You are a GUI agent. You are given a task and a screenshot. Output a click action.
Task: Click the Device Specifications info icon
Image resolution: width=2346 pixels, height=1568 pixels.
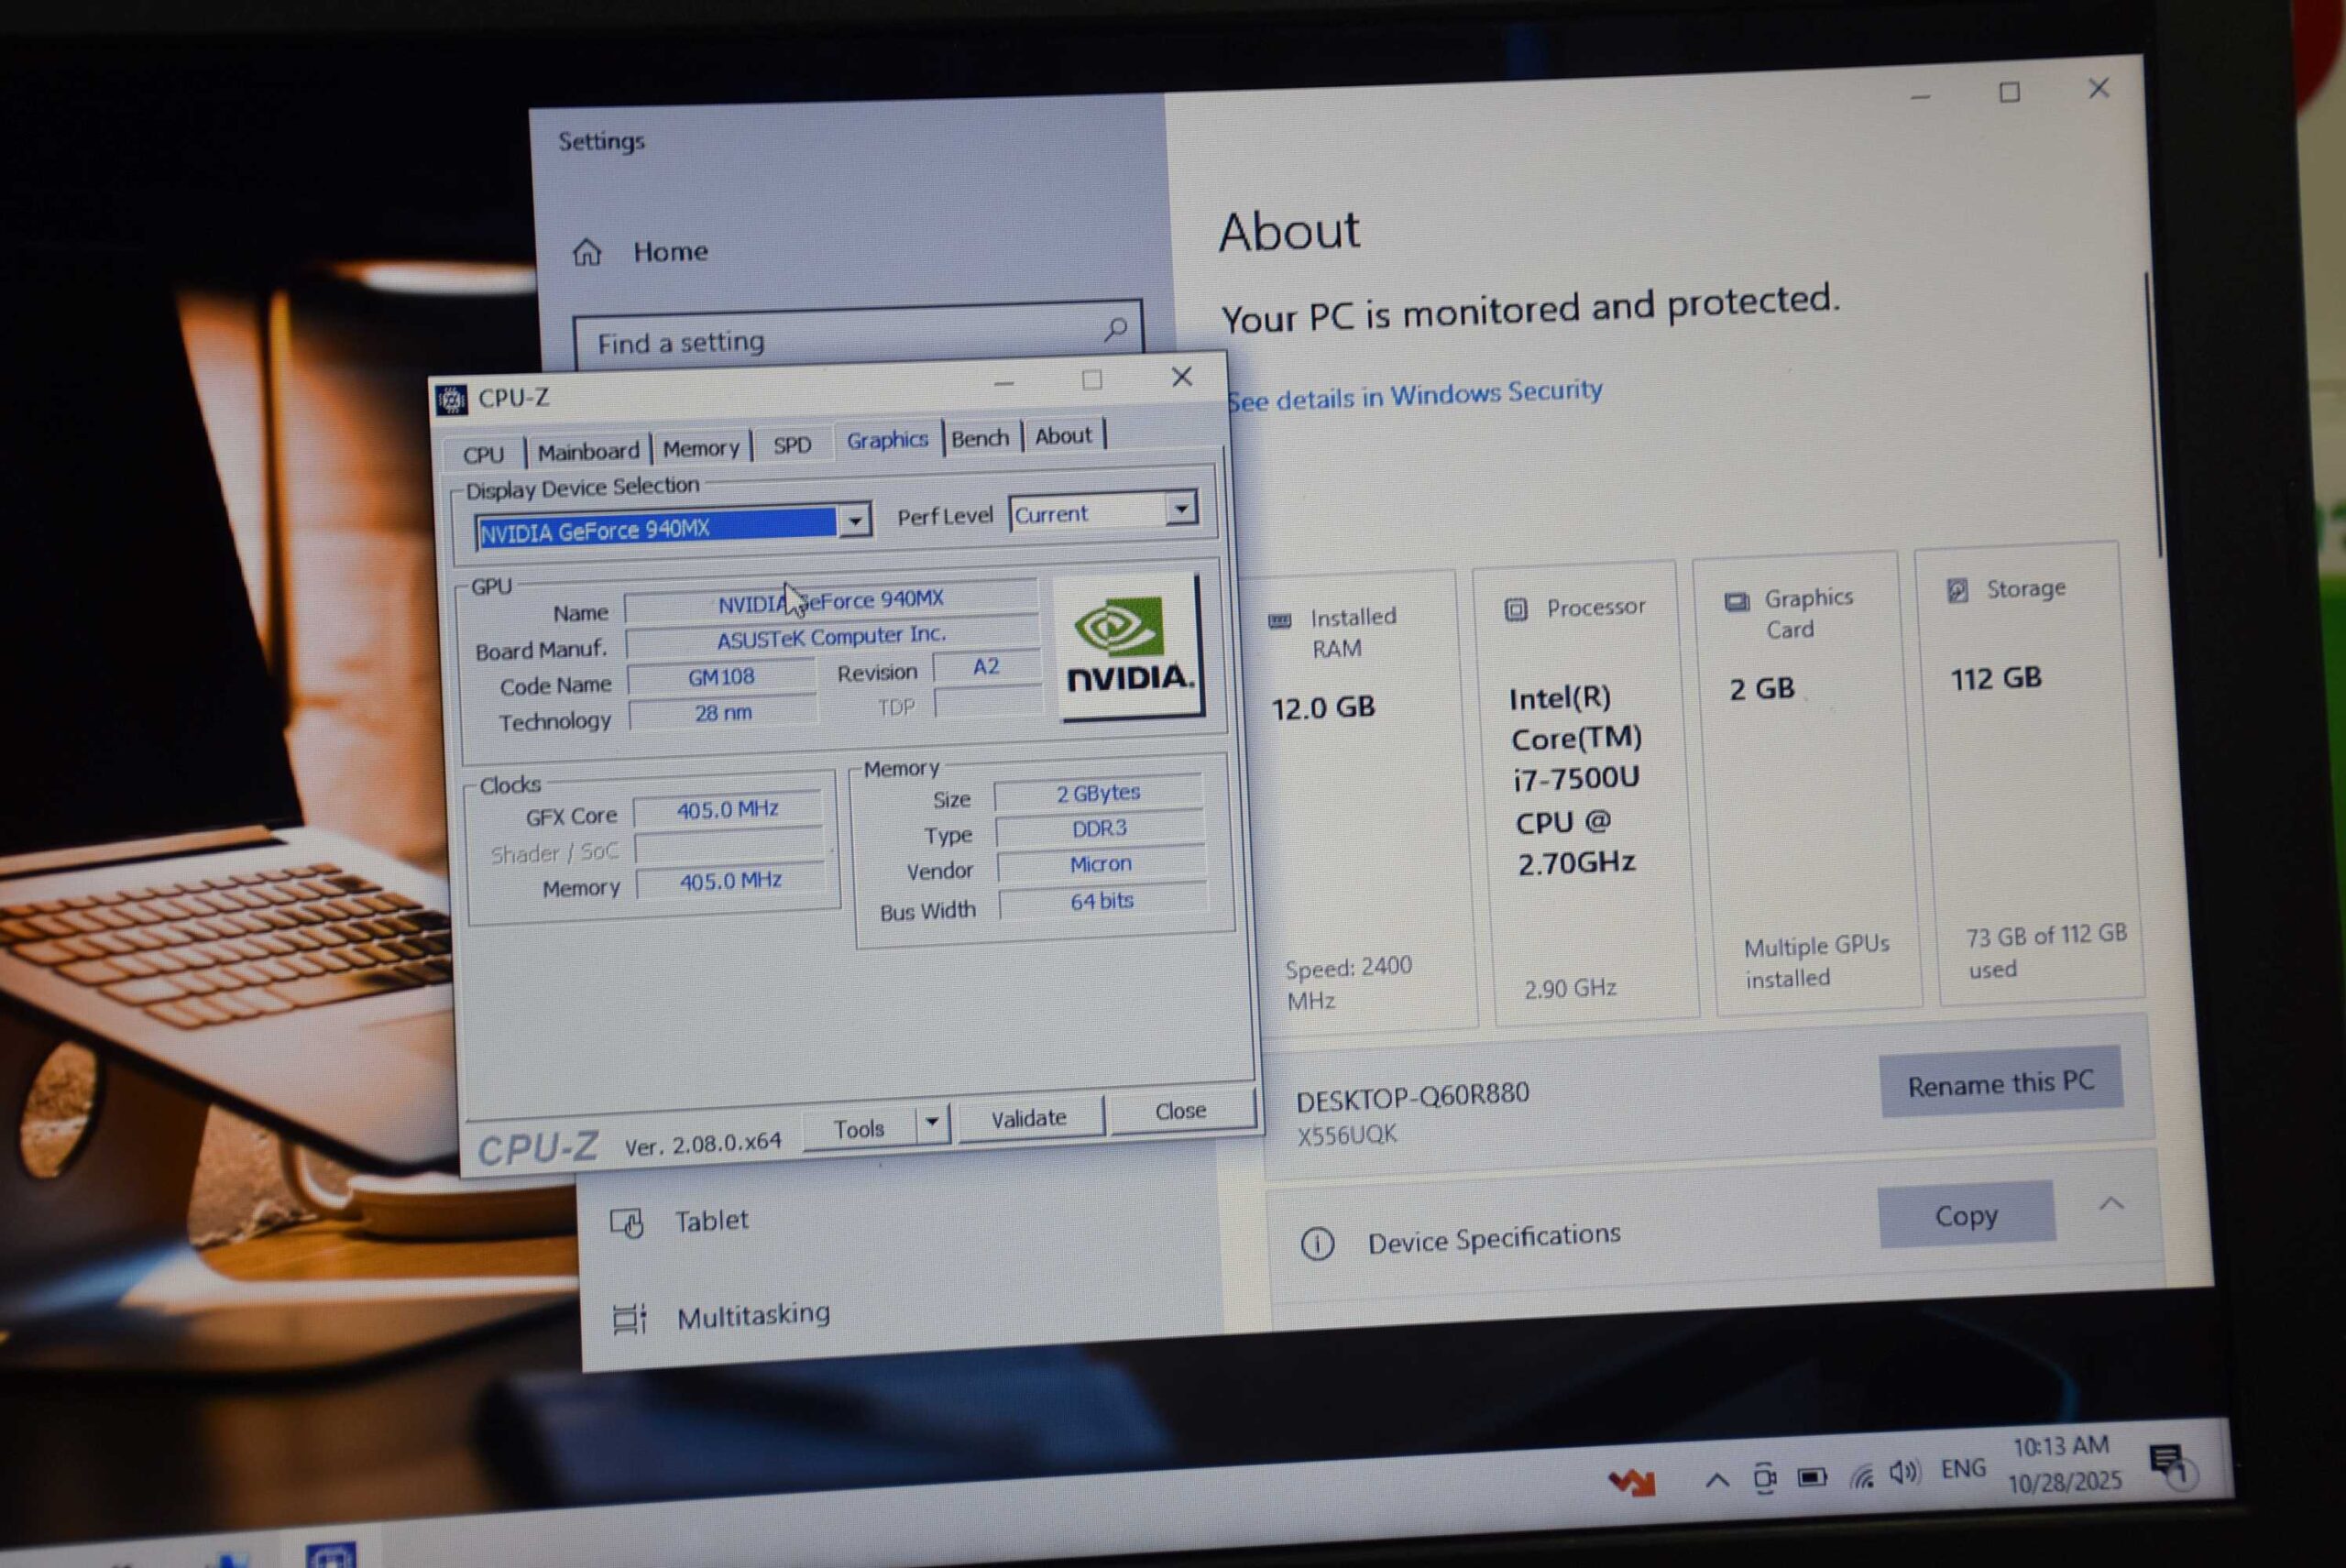(1317, 1244)
